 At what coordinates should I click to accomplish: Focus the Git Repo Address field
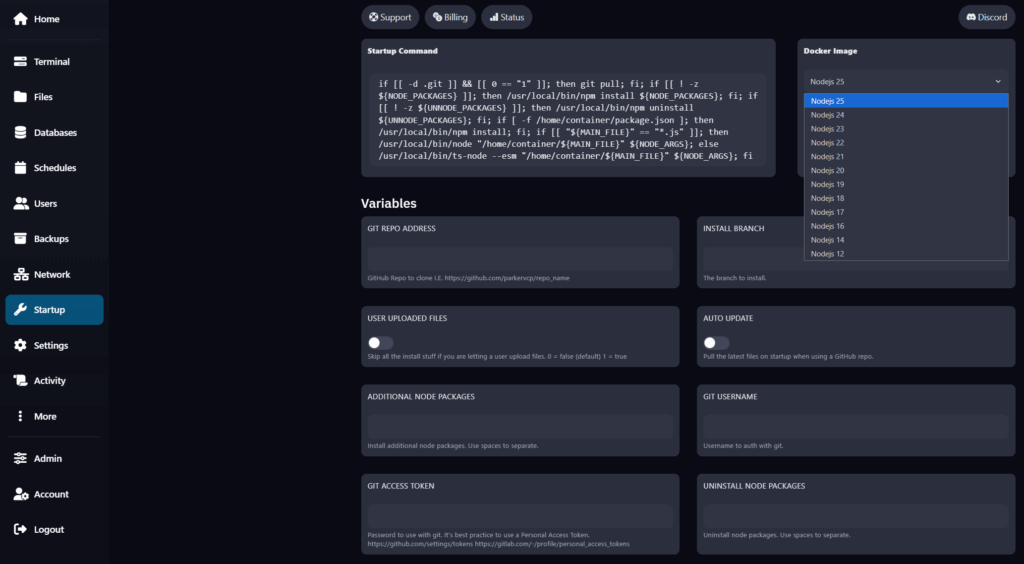point(520,259)
